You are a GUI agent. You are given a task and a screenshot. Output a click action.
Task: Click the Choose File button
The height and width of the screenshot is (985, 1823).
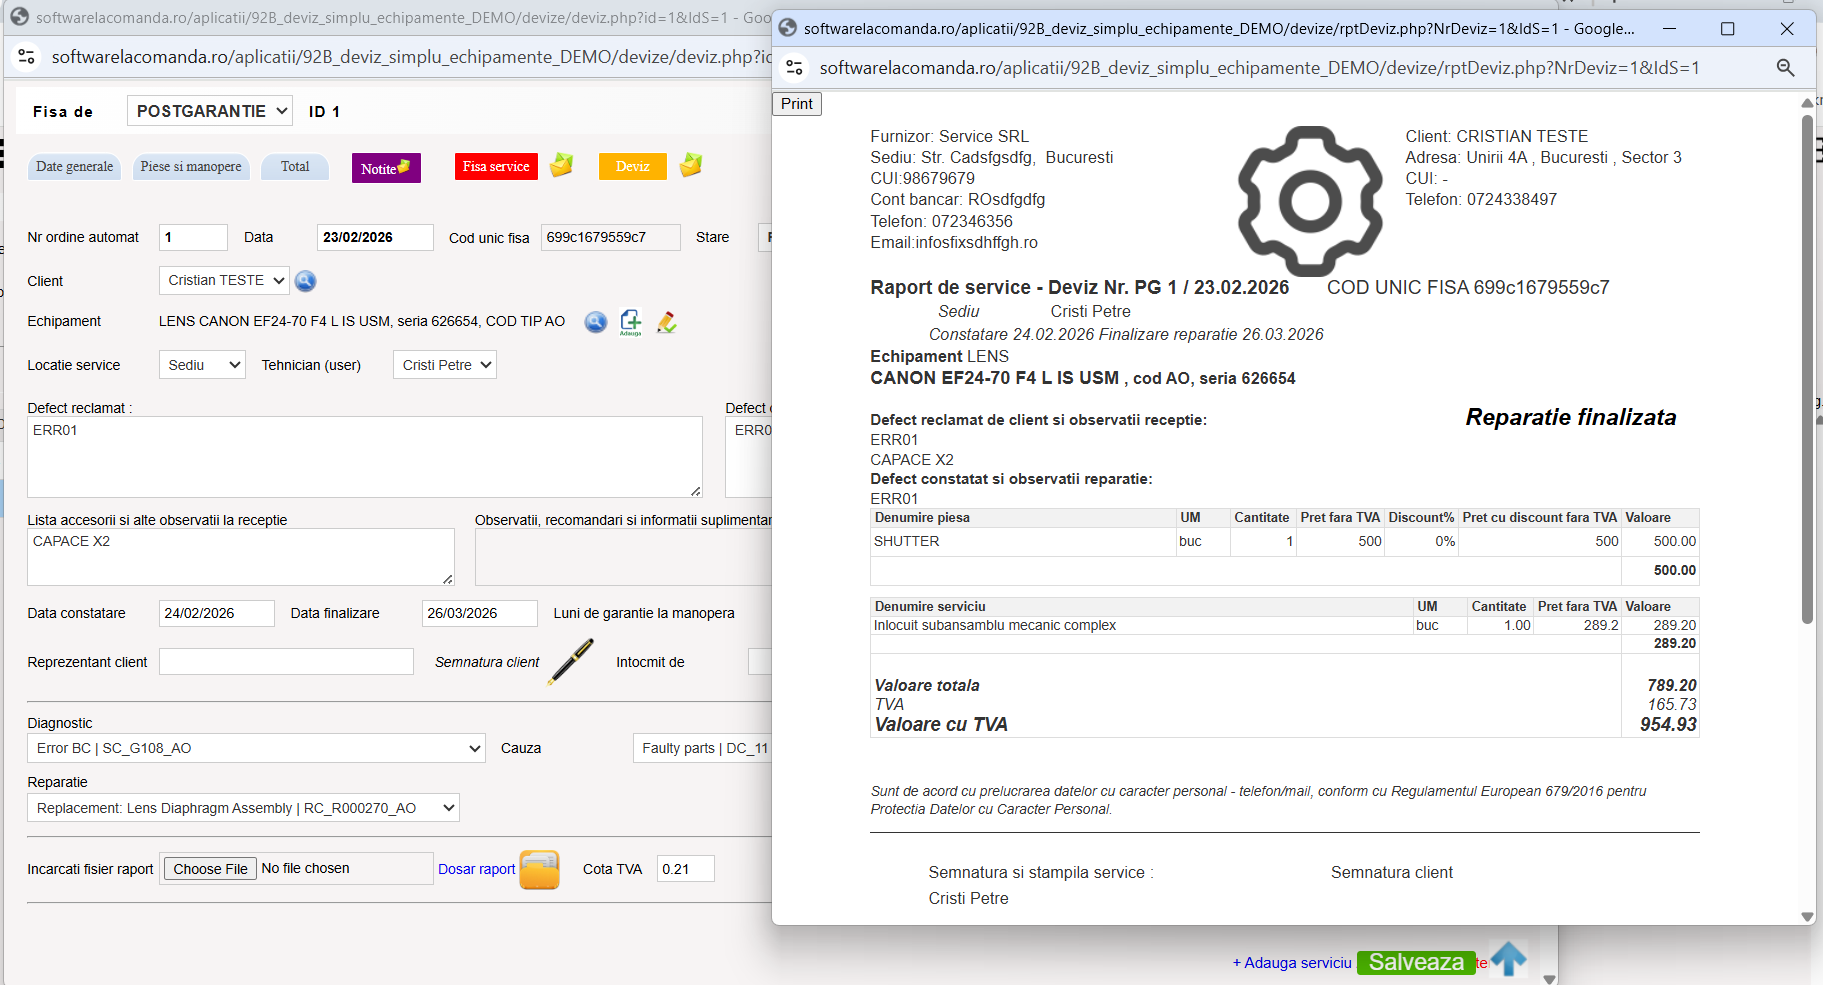click(x=210, y=869)
